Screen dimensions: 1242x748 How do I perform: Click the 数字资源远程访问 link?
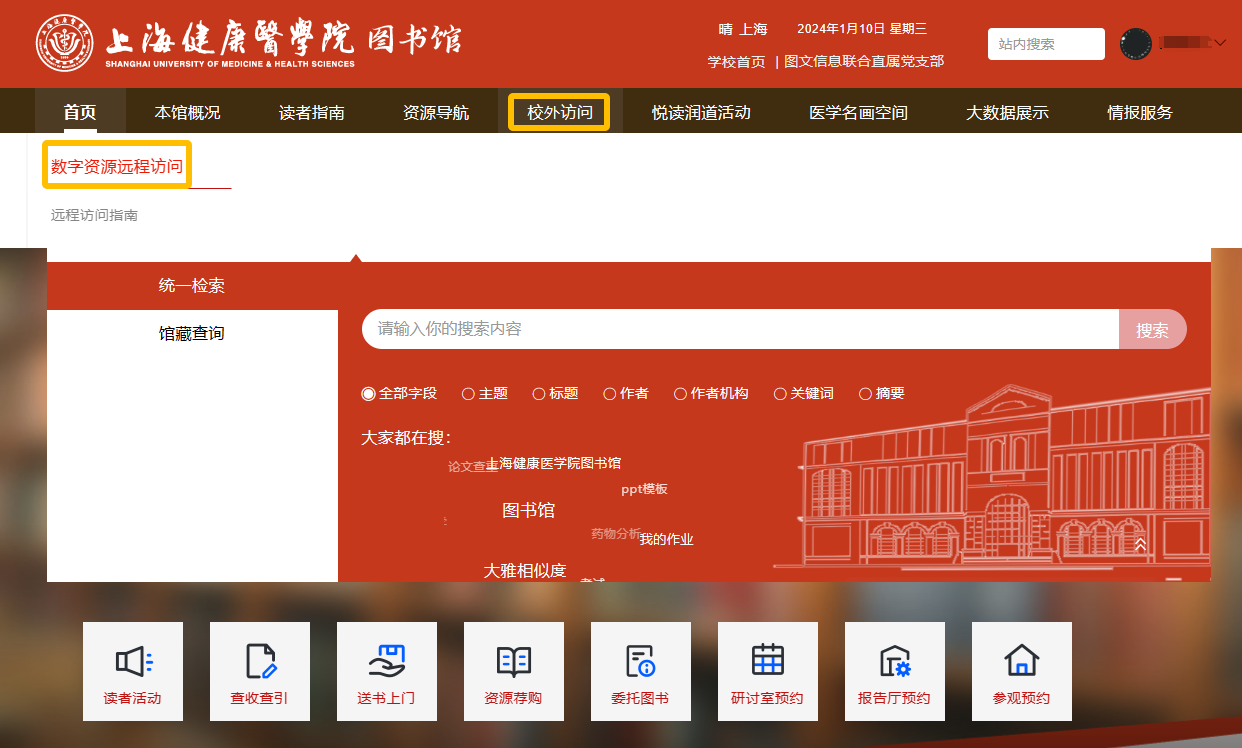117,166
